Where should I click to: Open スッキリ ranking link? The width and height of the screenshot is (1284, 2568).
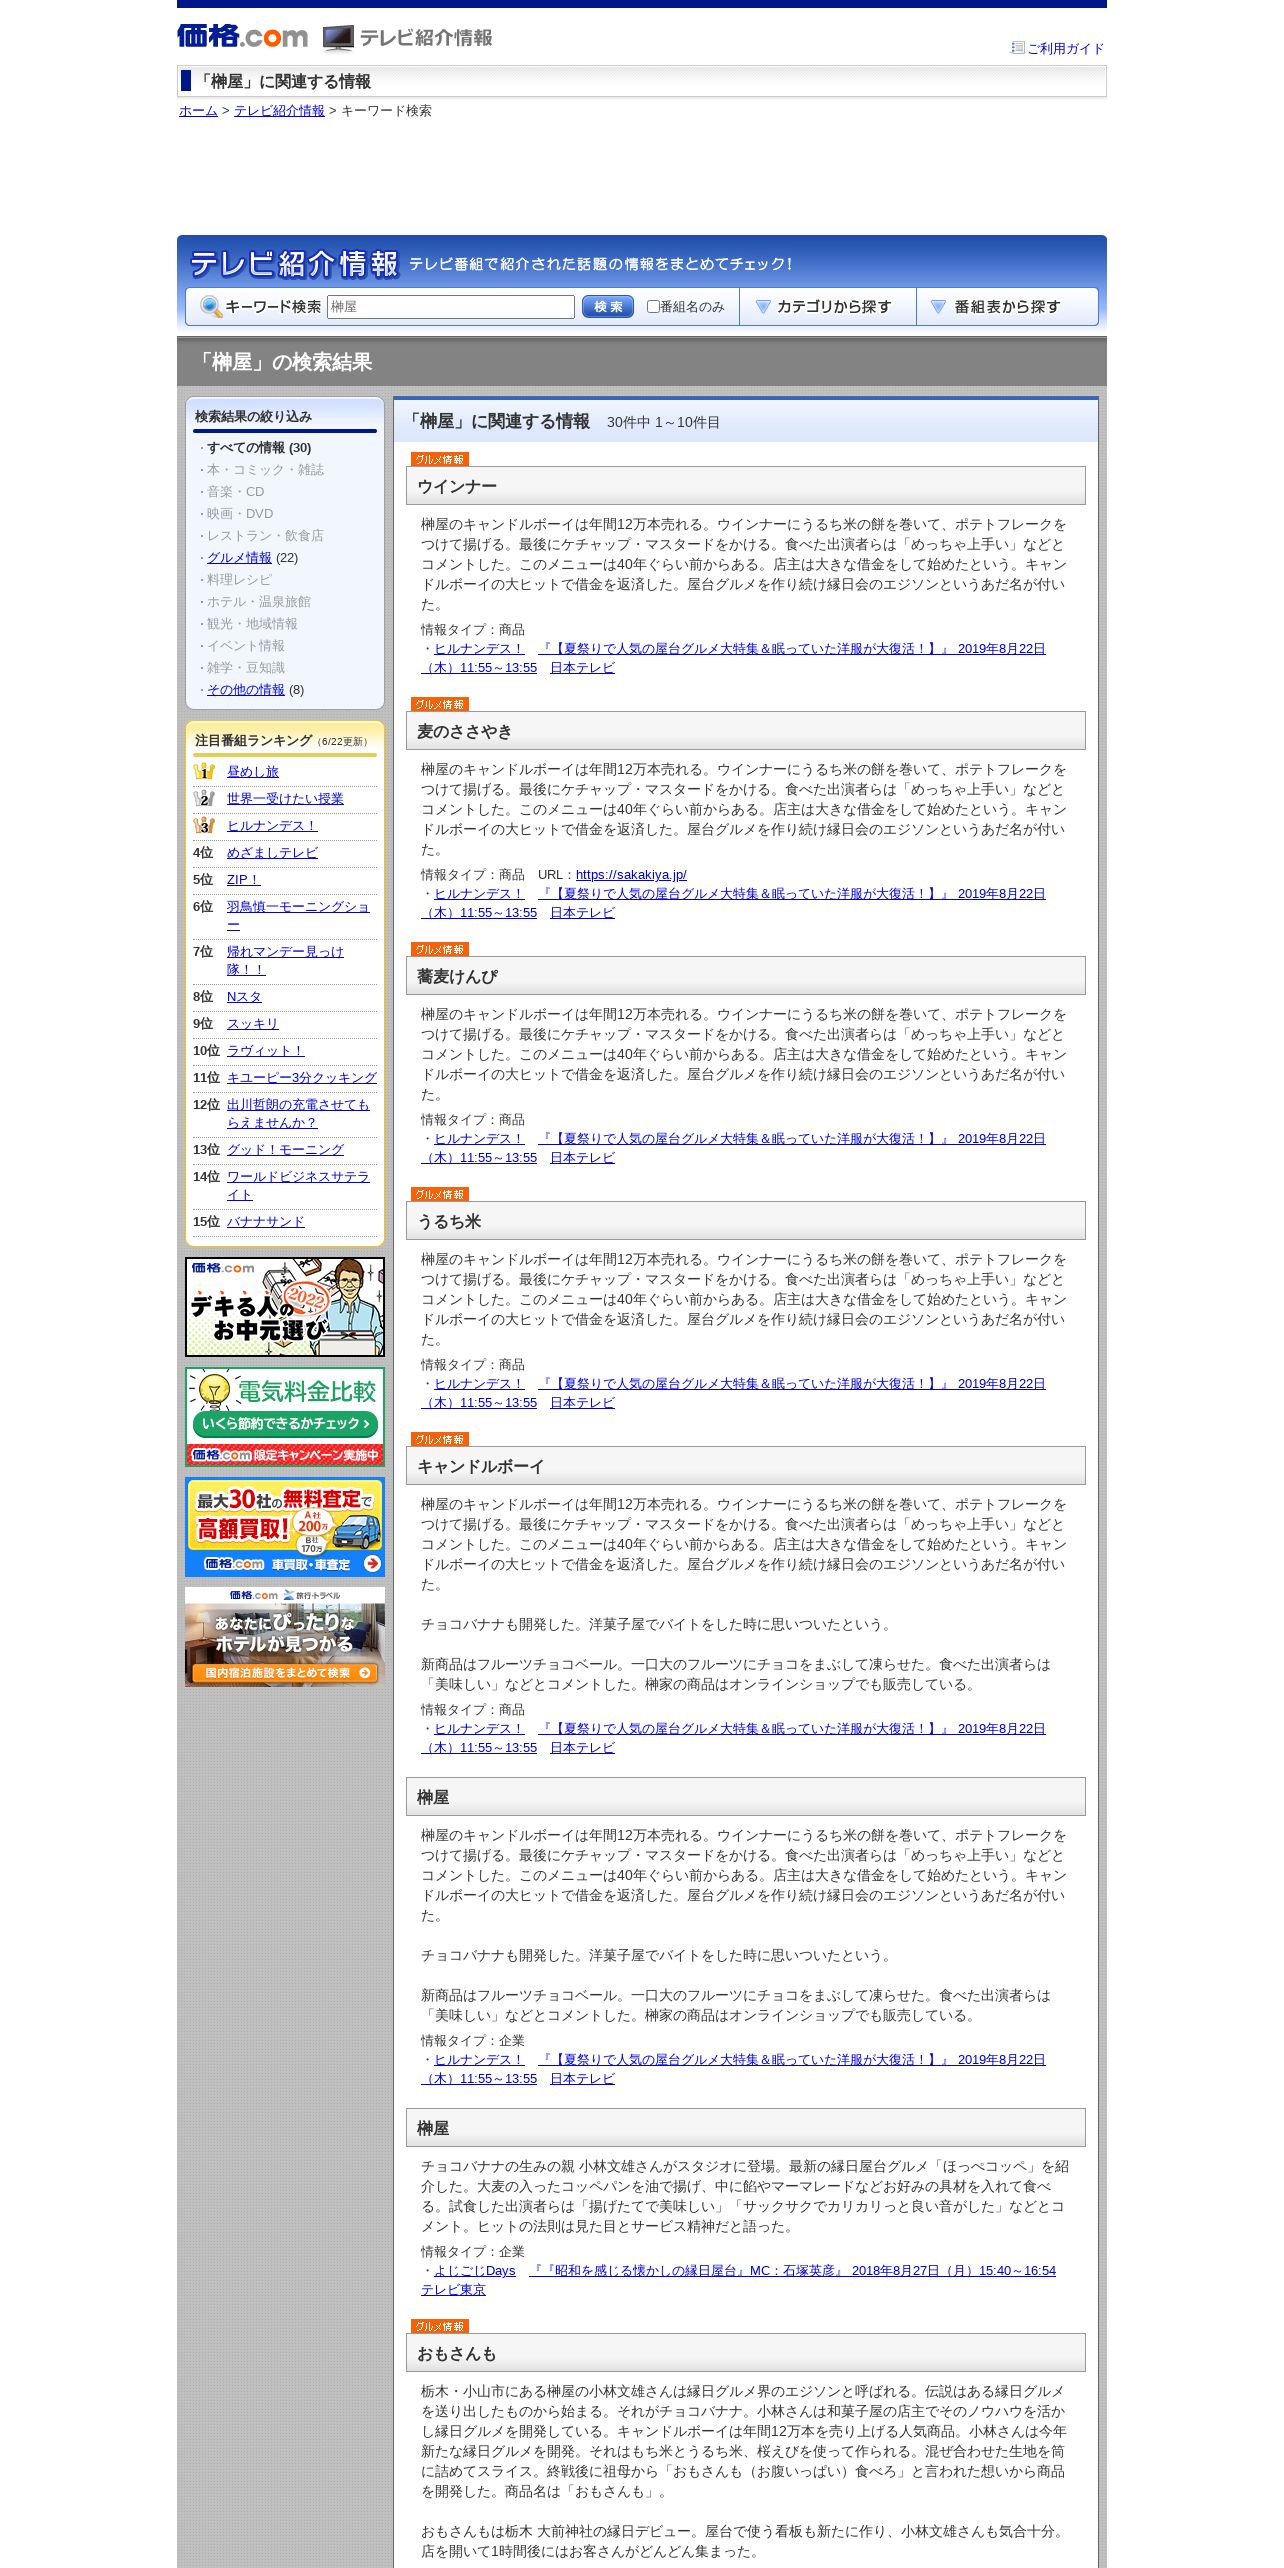[x=253, y=1024]
